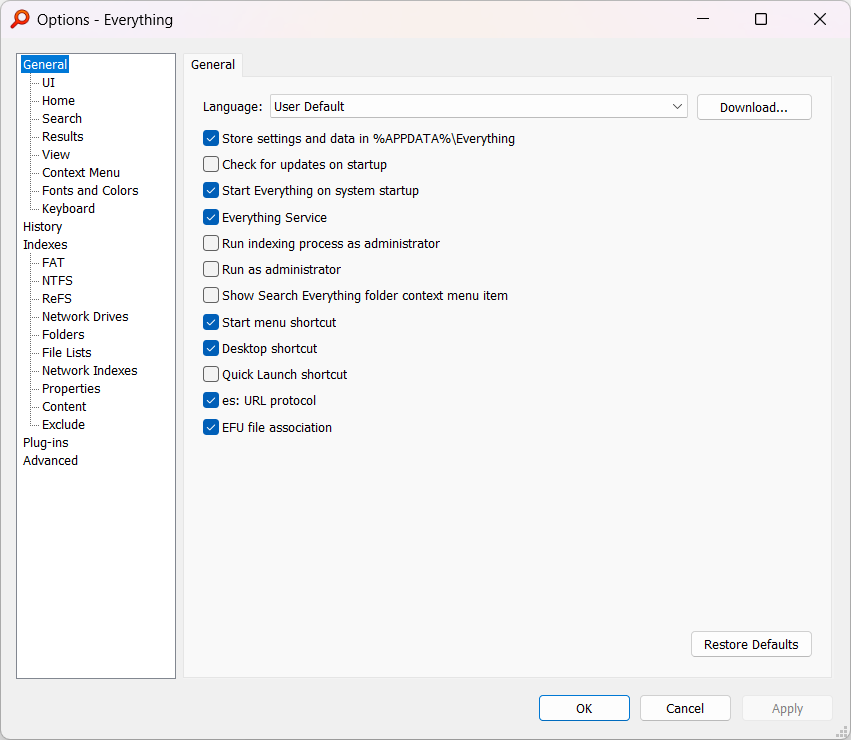Open Fonts and Colors settings
Image resolution: width=851 pixels, height=740 pixels.
[90, 191]
